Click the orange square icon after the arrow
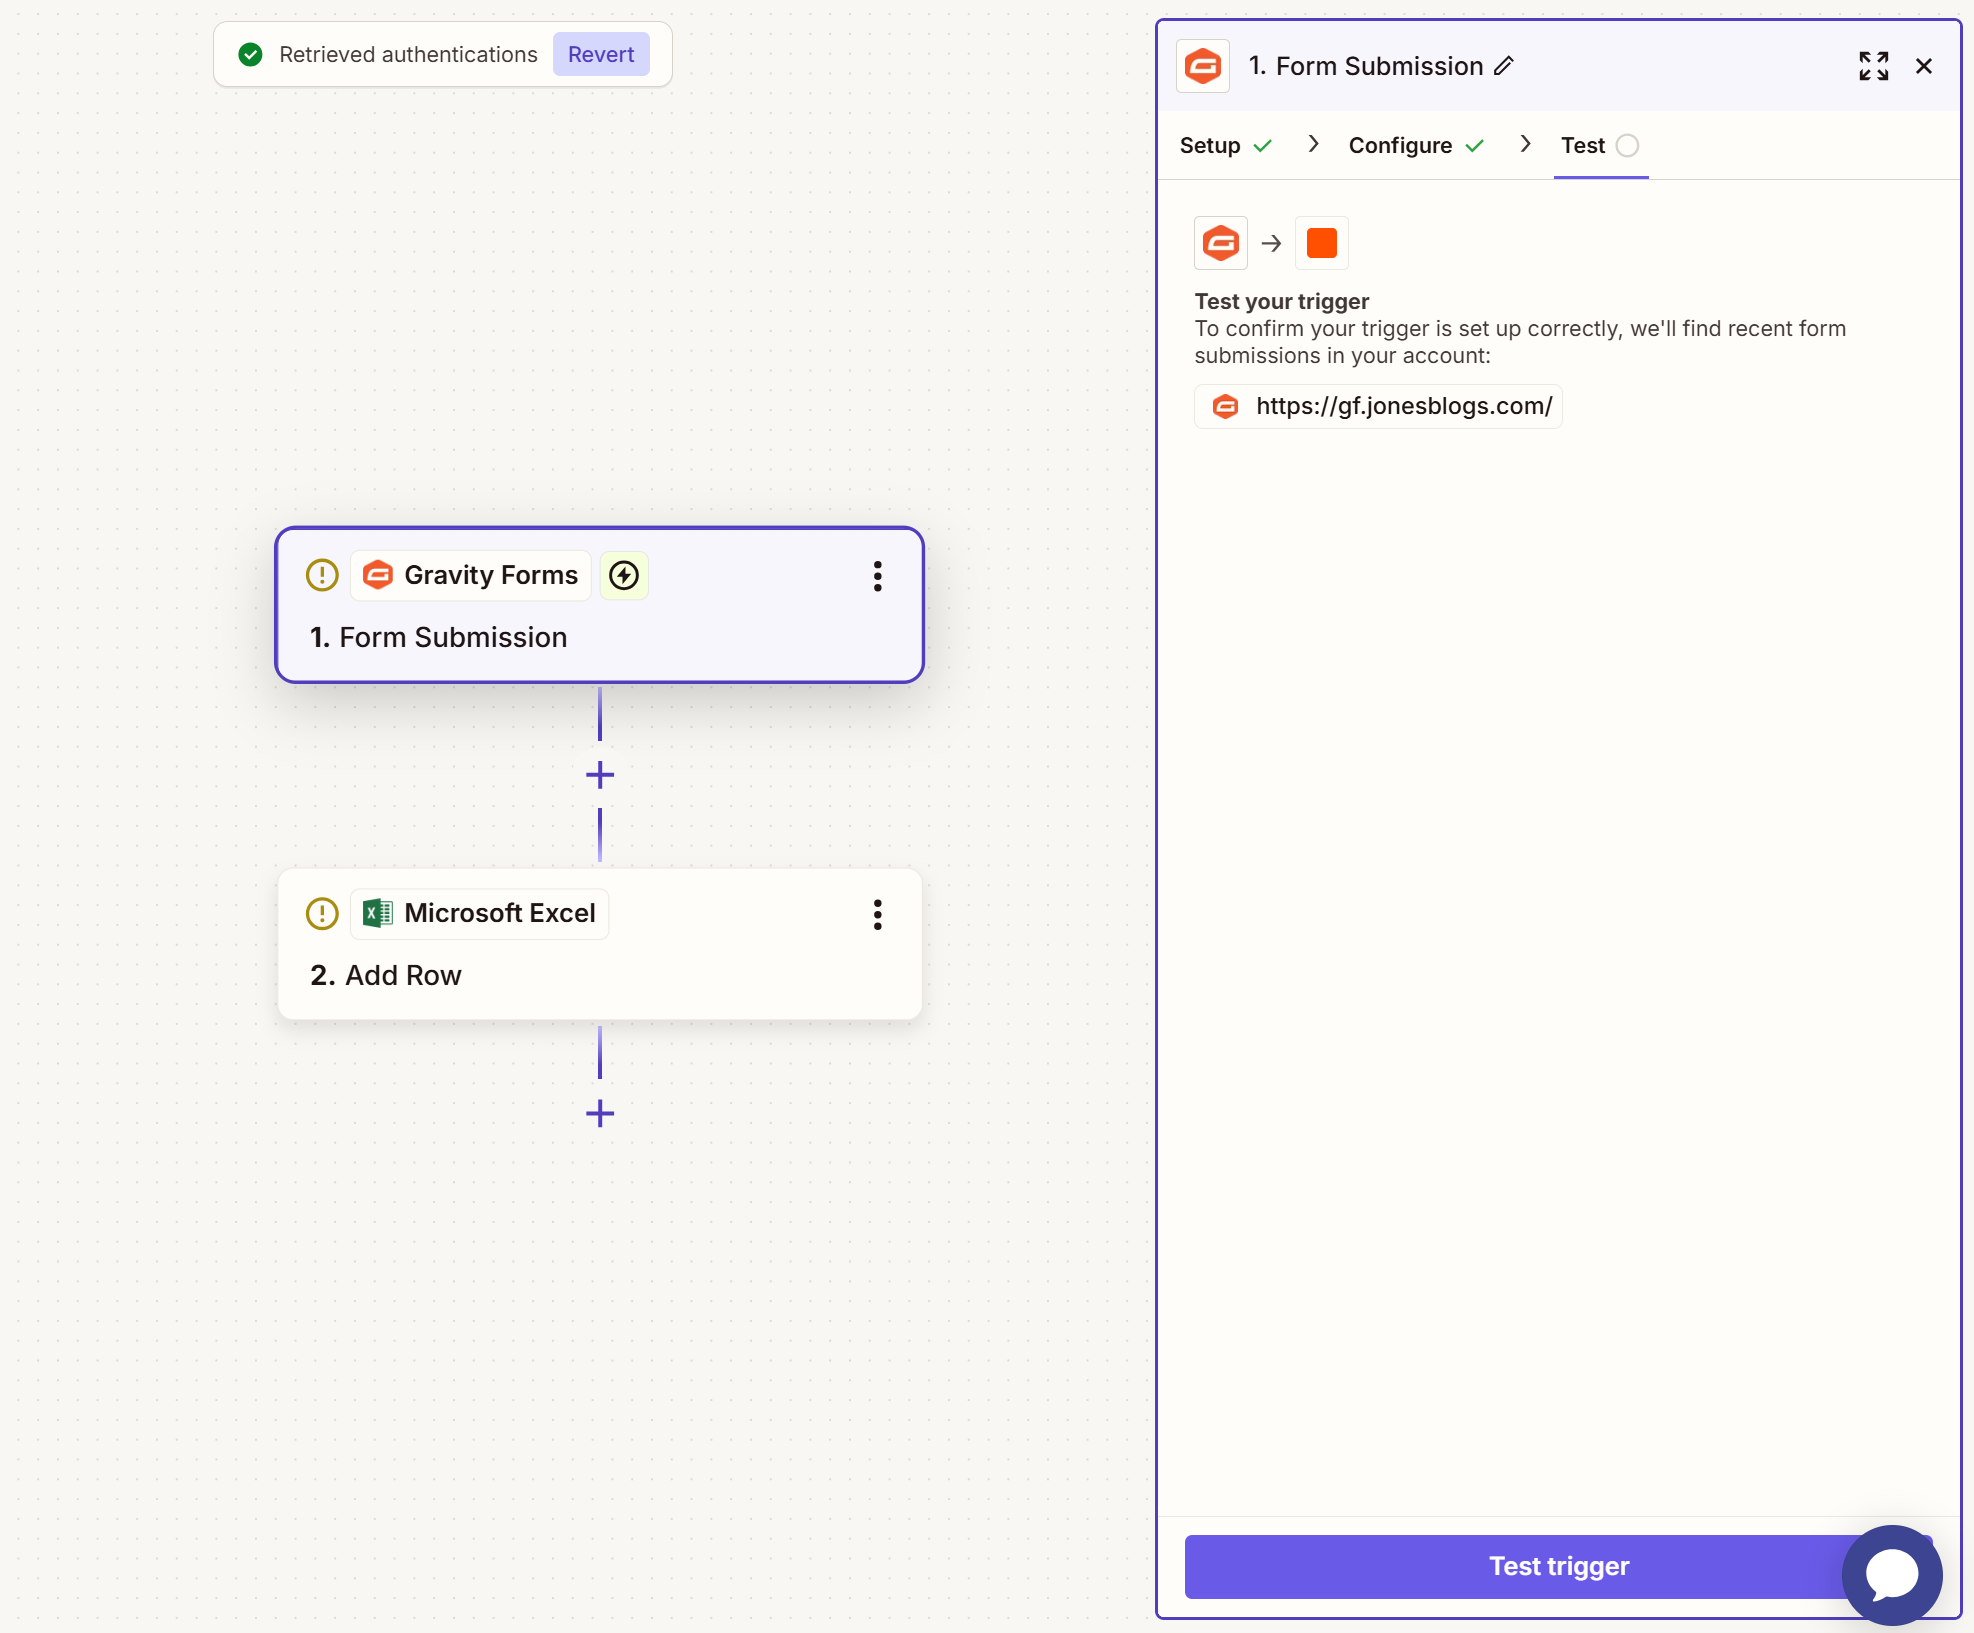This screenshot has width=1974, height=1633. (1321, 243)
